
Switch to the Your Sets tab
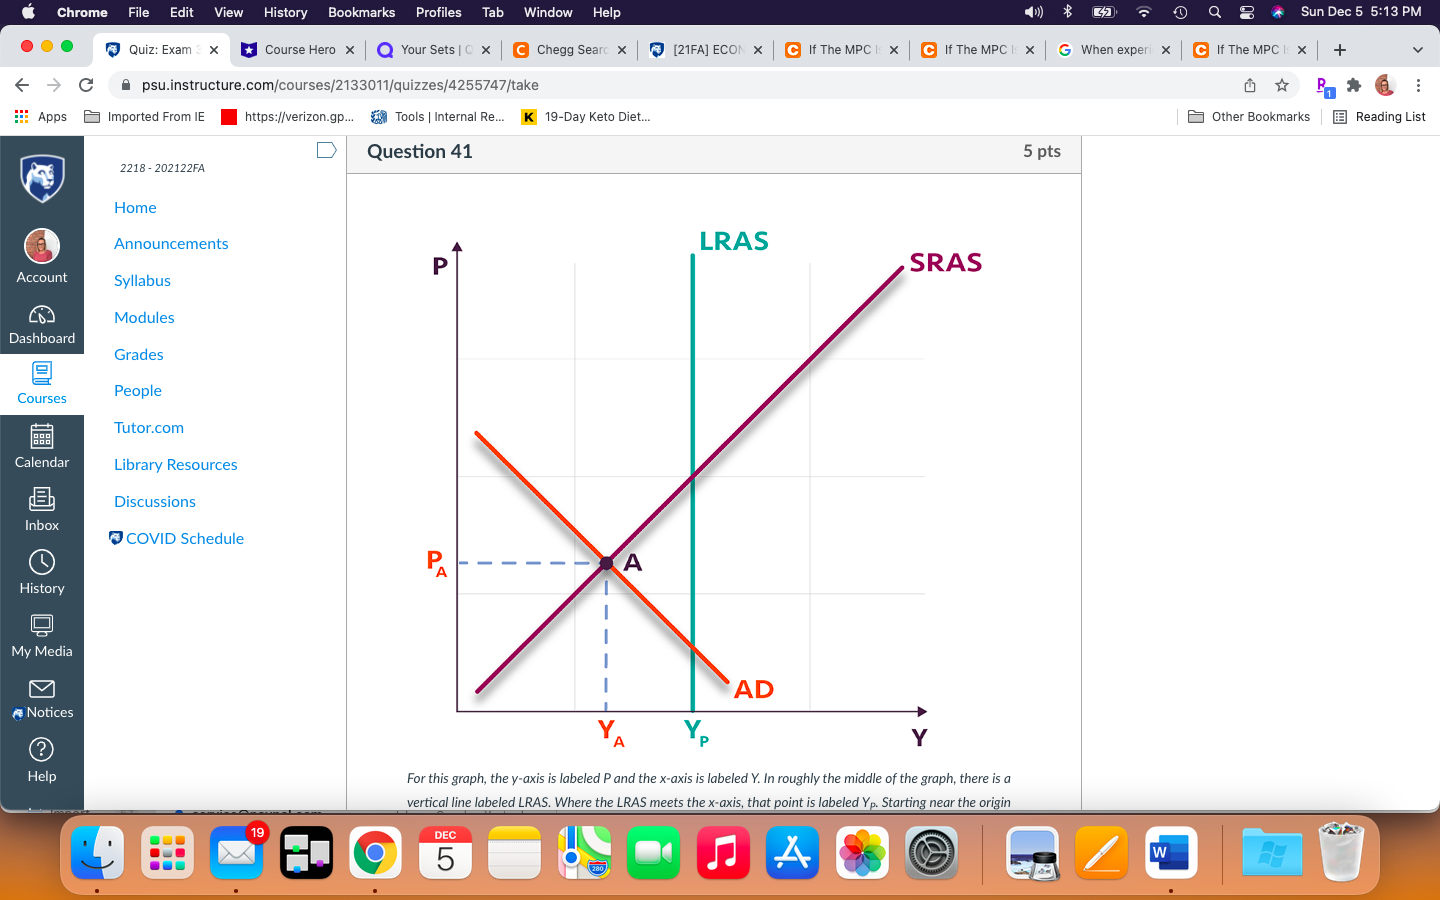click(434, 50)
